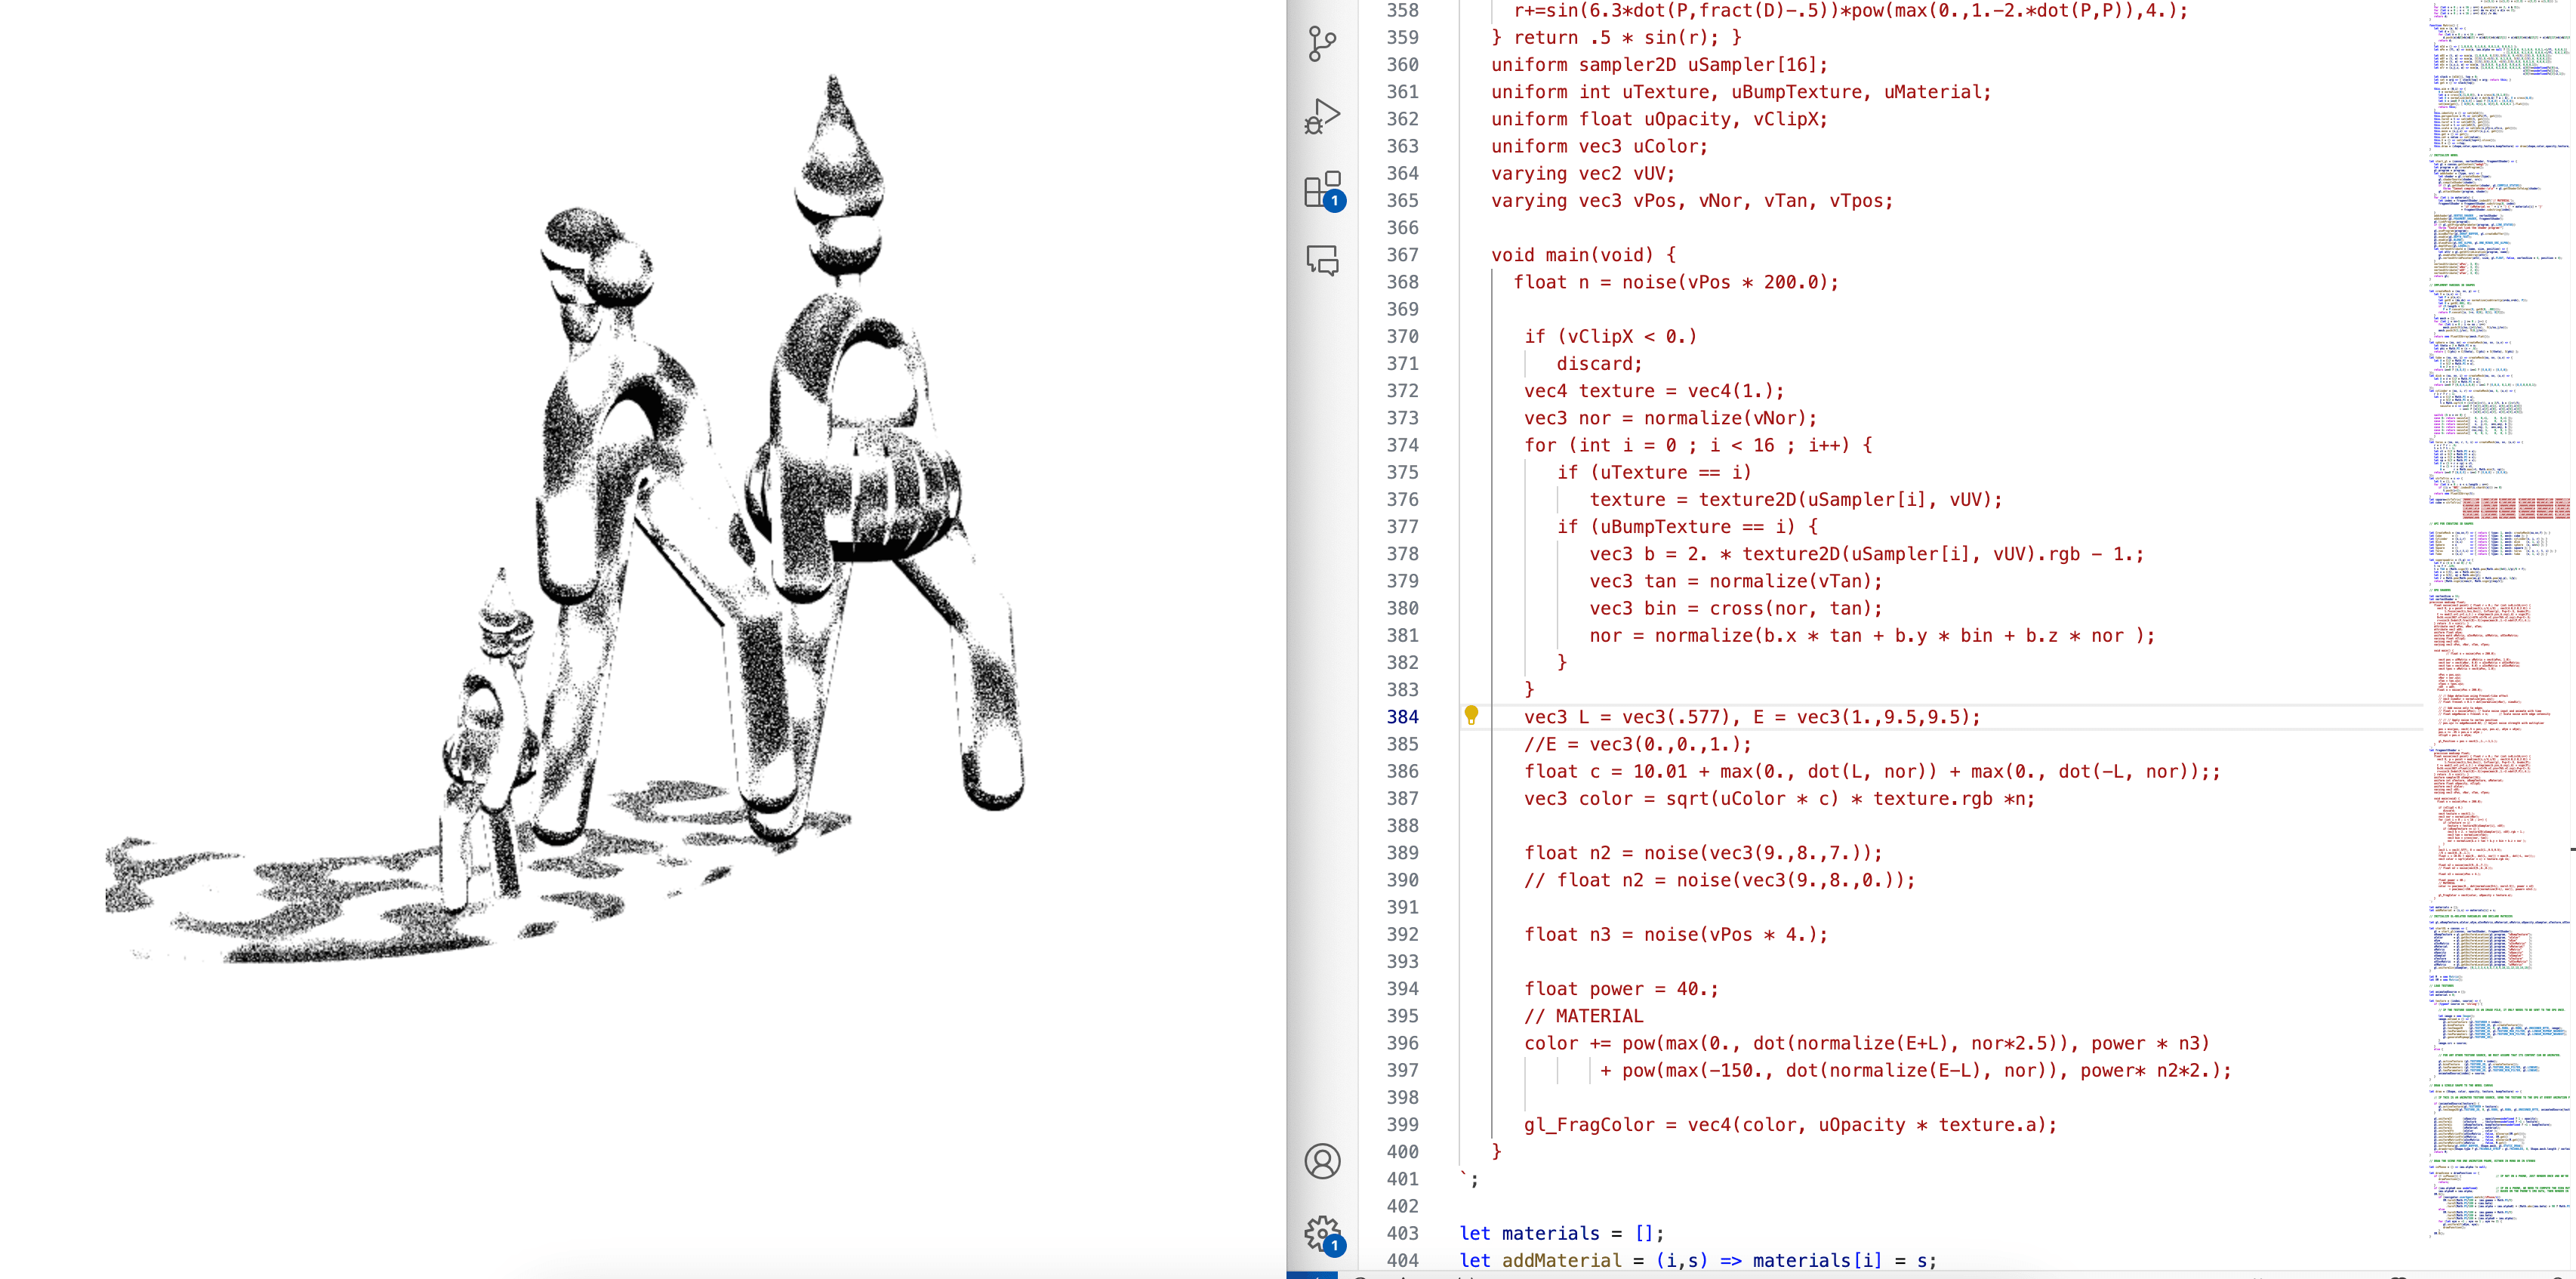Click the 'discard;' statement

tap(1598, 364)
